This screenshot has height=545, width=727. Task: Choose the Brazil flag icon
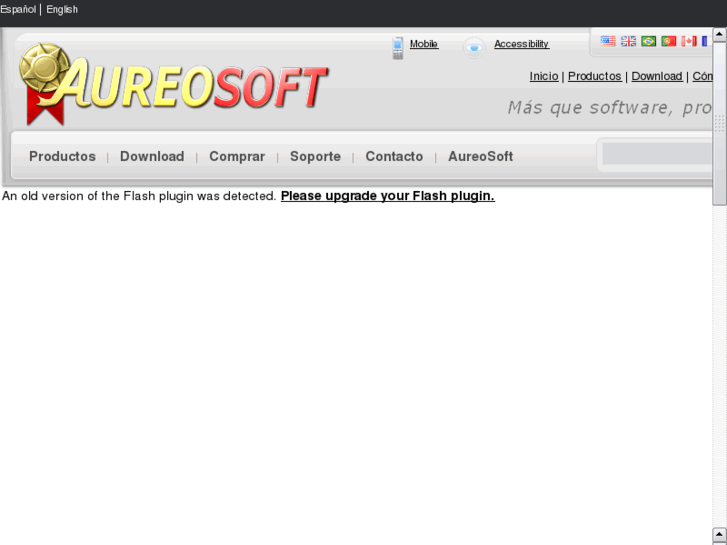click(x=648, y=41)
